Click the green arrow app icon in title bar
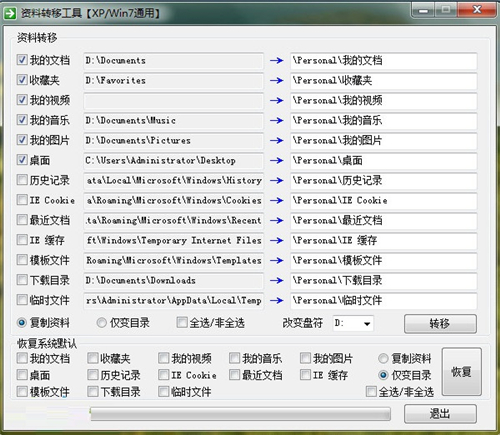 pos(10,14)
